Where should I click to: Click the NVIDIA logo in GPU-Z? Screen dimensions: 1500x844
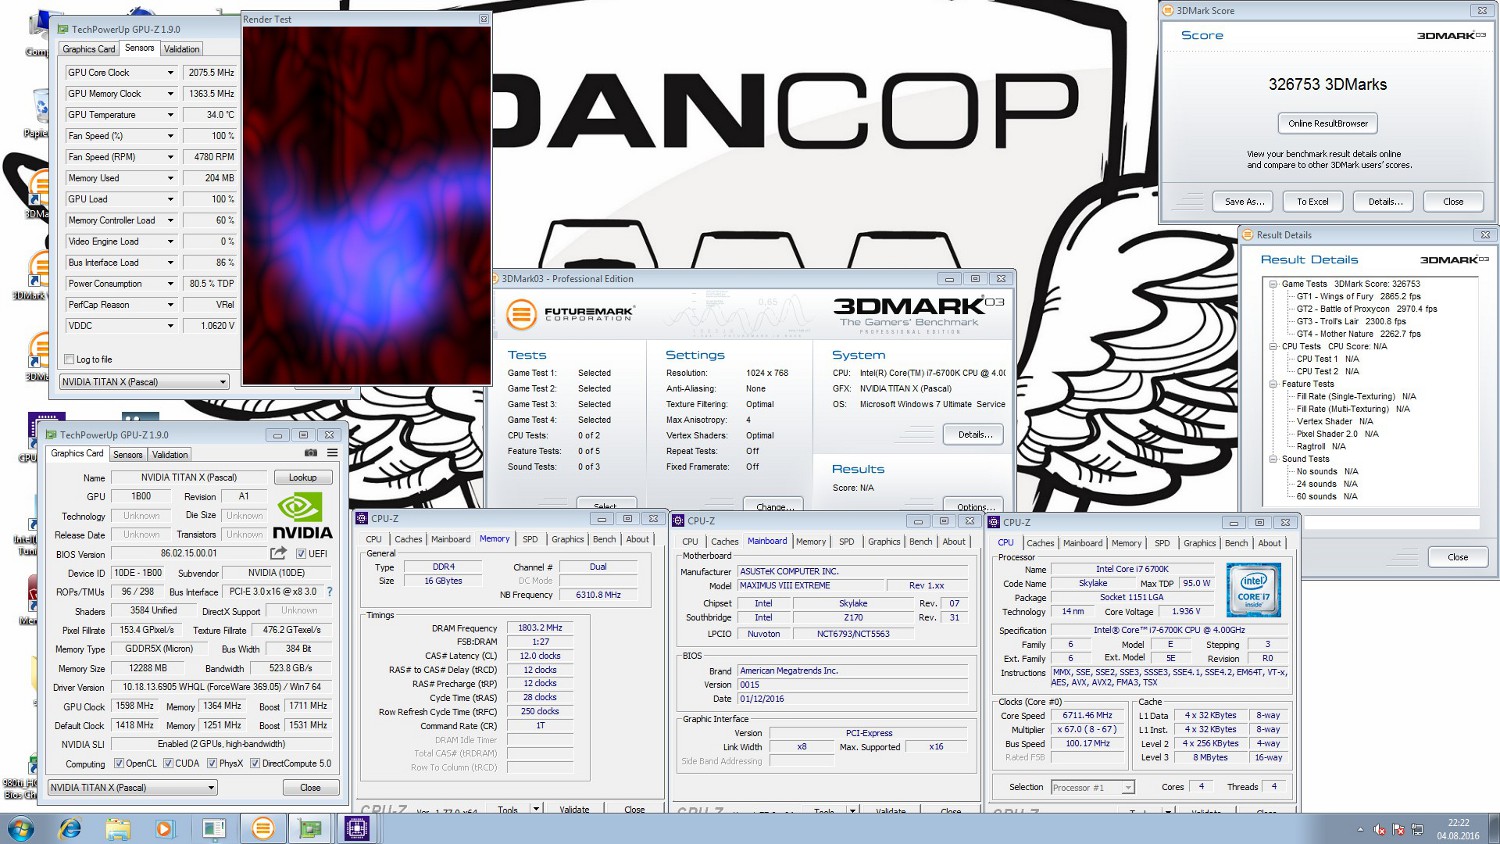(302, 516)
